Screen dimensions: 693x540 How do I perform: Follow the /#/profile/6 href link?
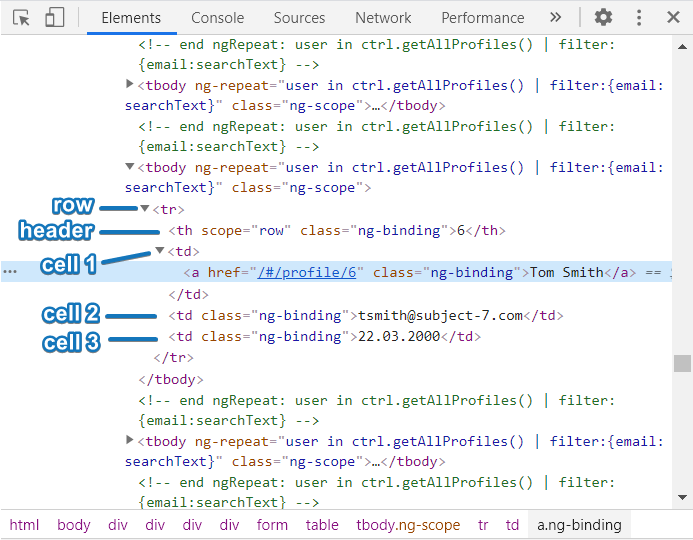click(313, 272)
